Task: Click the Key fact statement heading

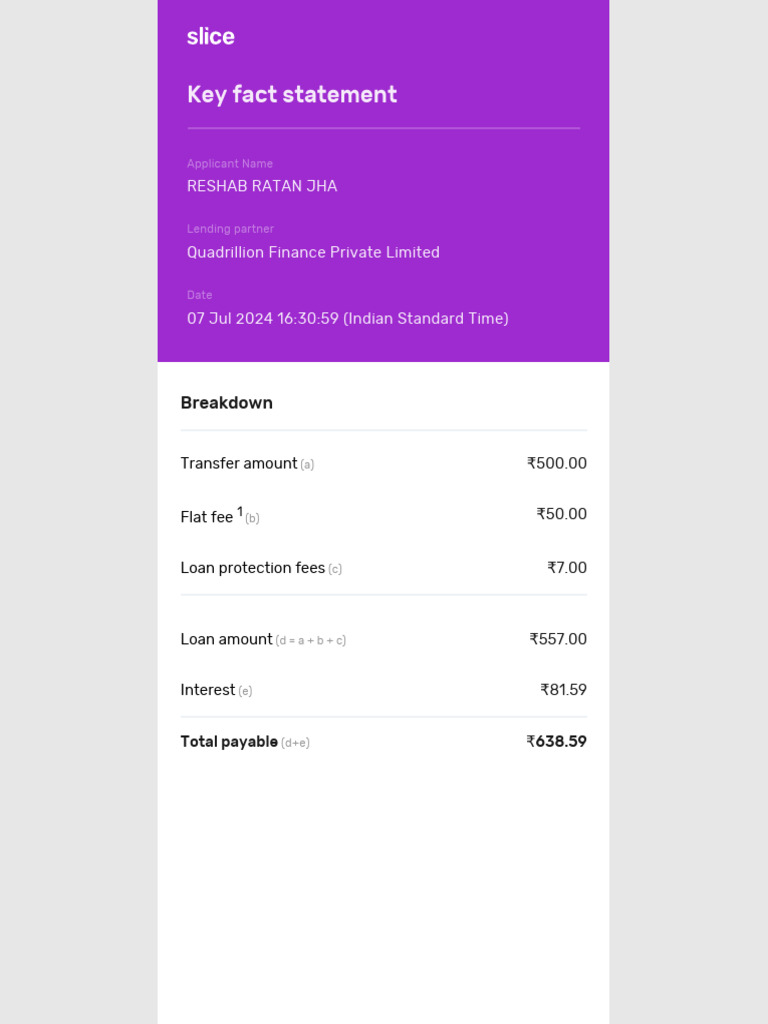Action: coord(292,94)
